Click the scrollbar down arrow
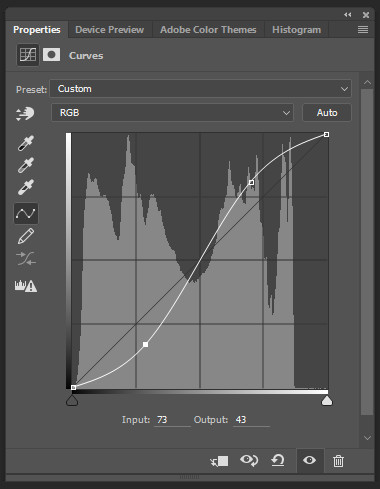 pyautogui.click(x=367, y=438)
